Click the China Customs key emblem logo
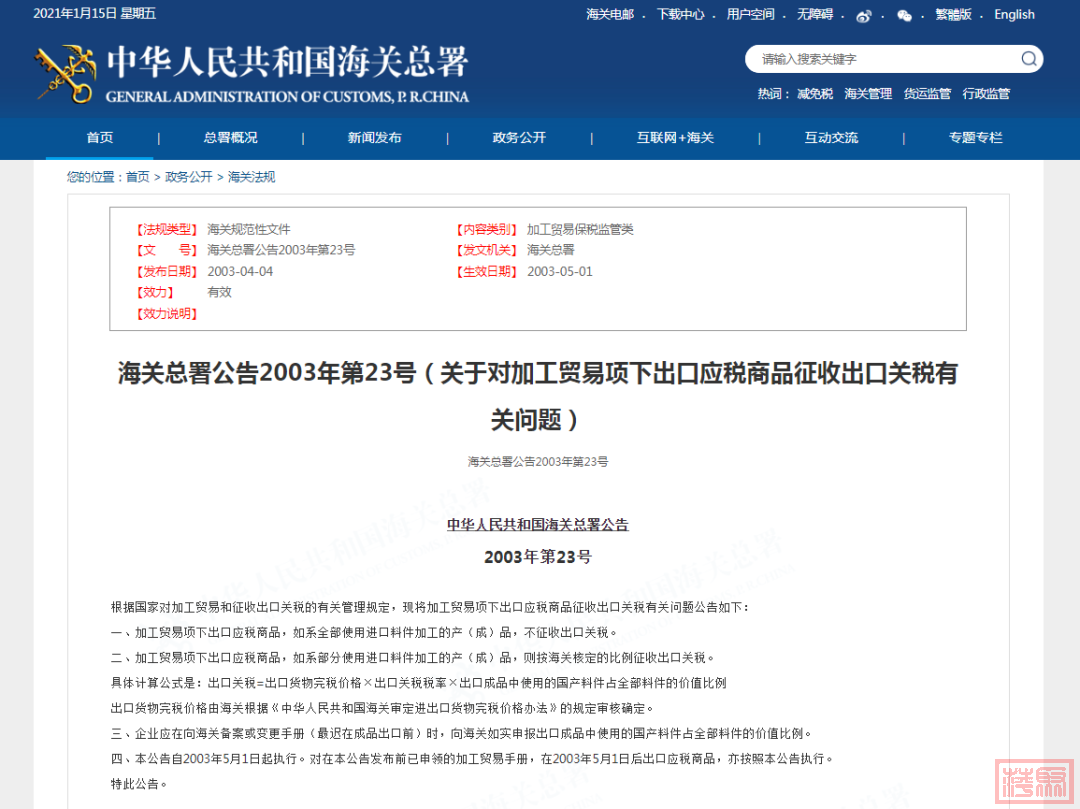The image size is (1080, 809). click(x=65, y=74)
